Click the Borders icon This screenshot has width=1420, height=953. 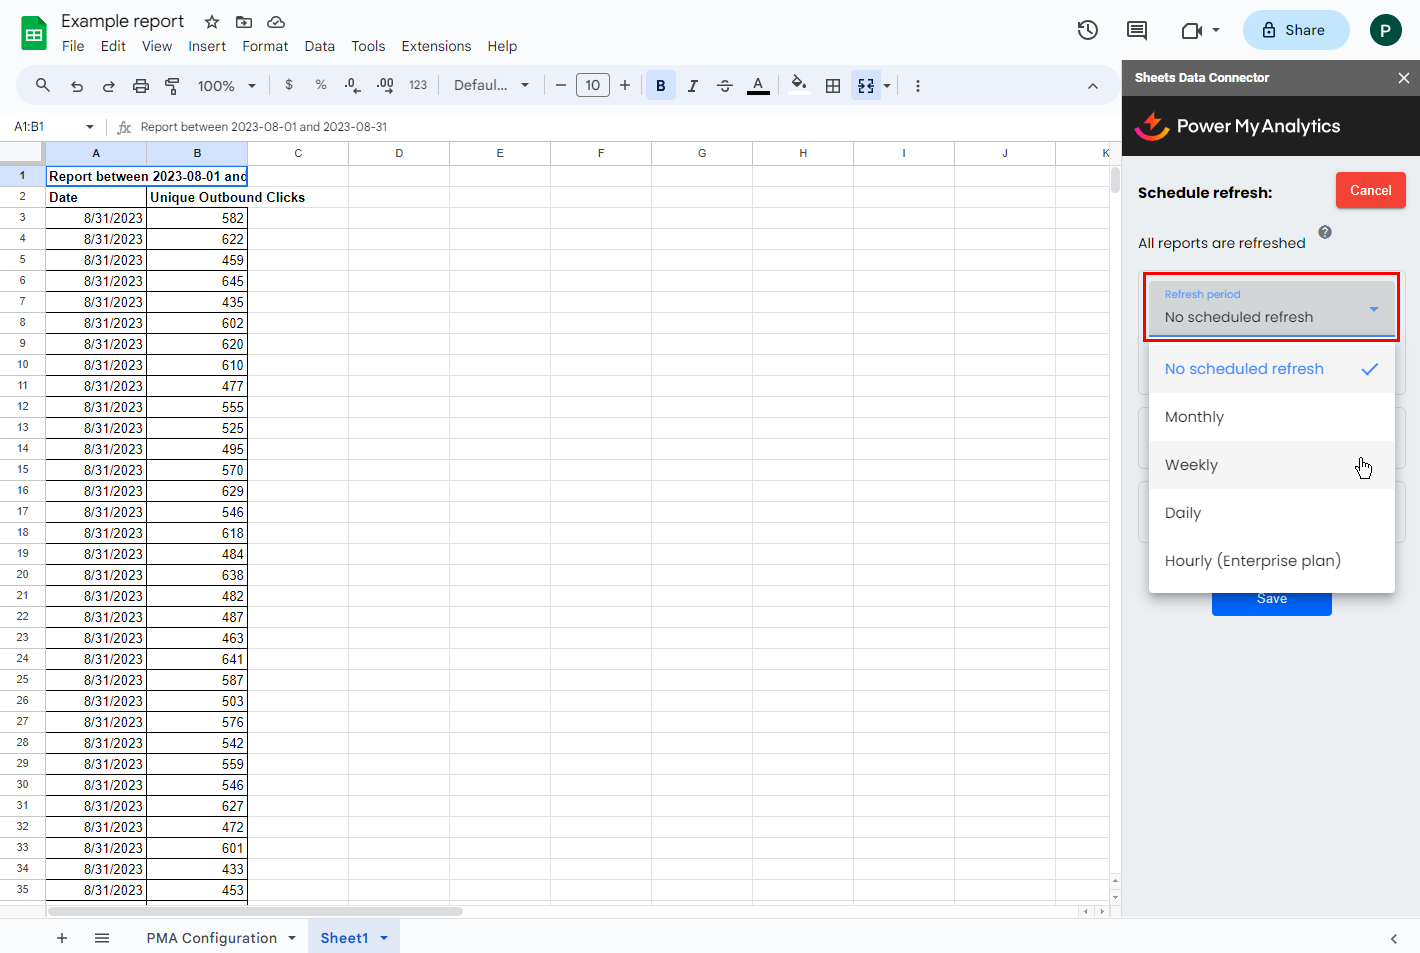point(833,86)
